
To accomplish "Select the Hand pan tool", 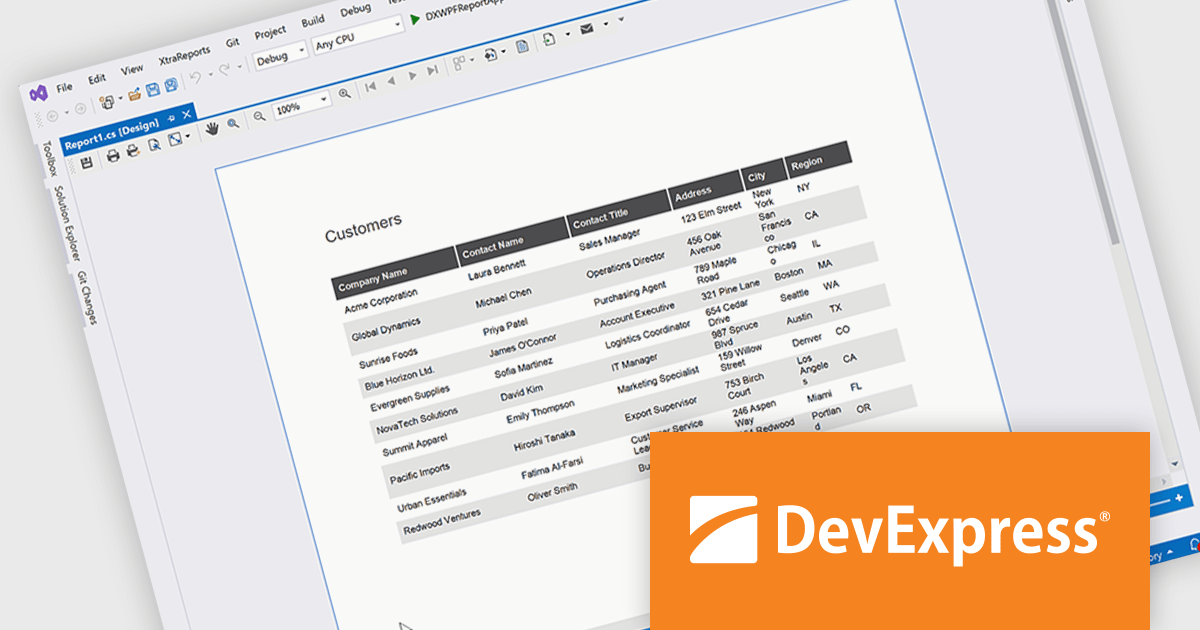I will tap(212, 128).
